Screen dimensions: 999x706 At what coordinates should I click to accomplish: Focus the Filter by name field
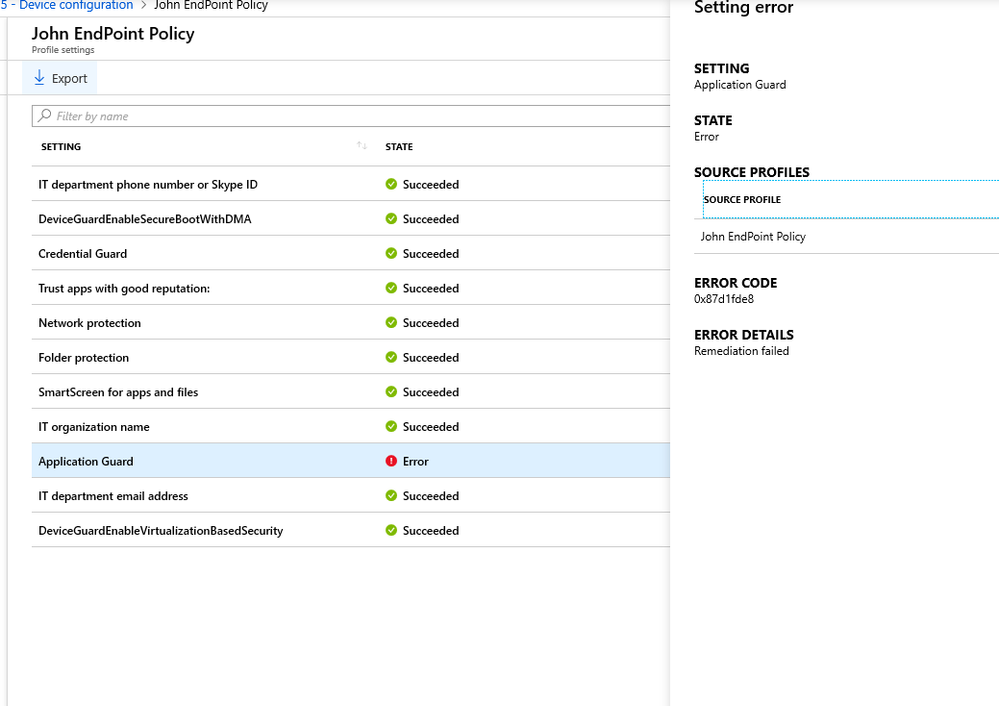tap(350, 116)
